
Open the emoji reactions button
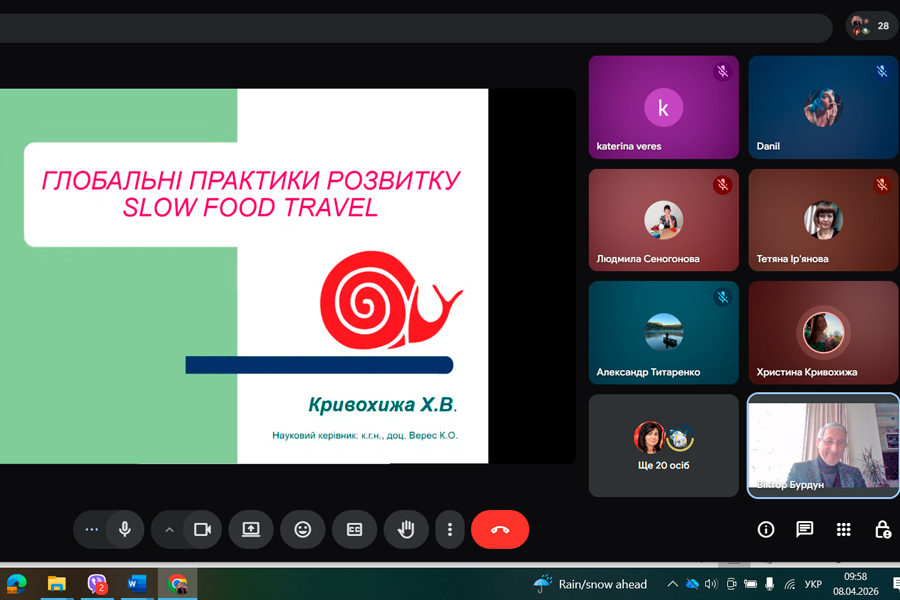(x=302, y=529)
